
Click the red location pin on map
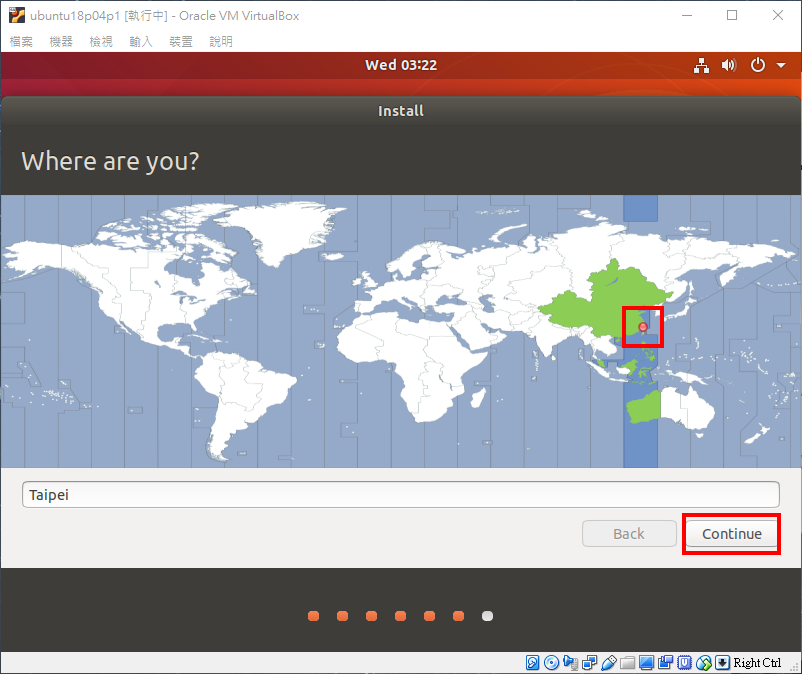[643, 327]
